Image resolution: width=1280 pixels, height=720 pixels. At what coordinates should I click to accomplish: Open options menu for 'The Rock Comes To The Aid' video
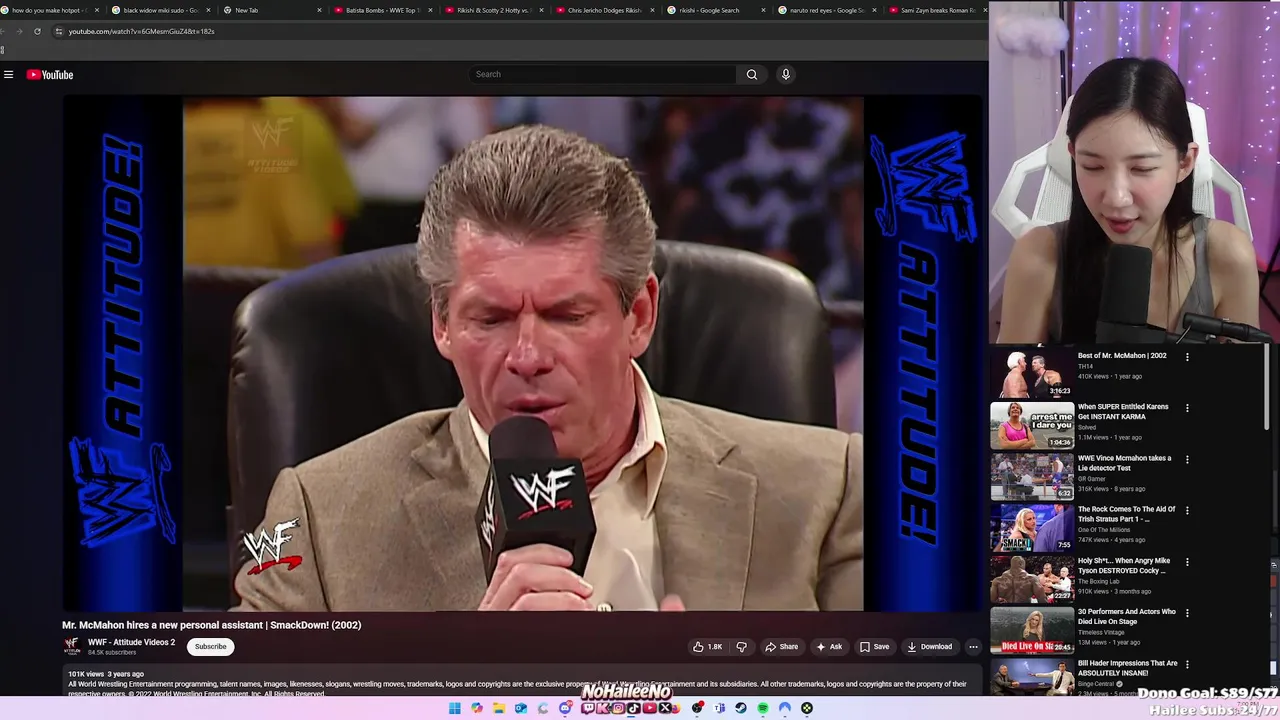(1187, 511)
